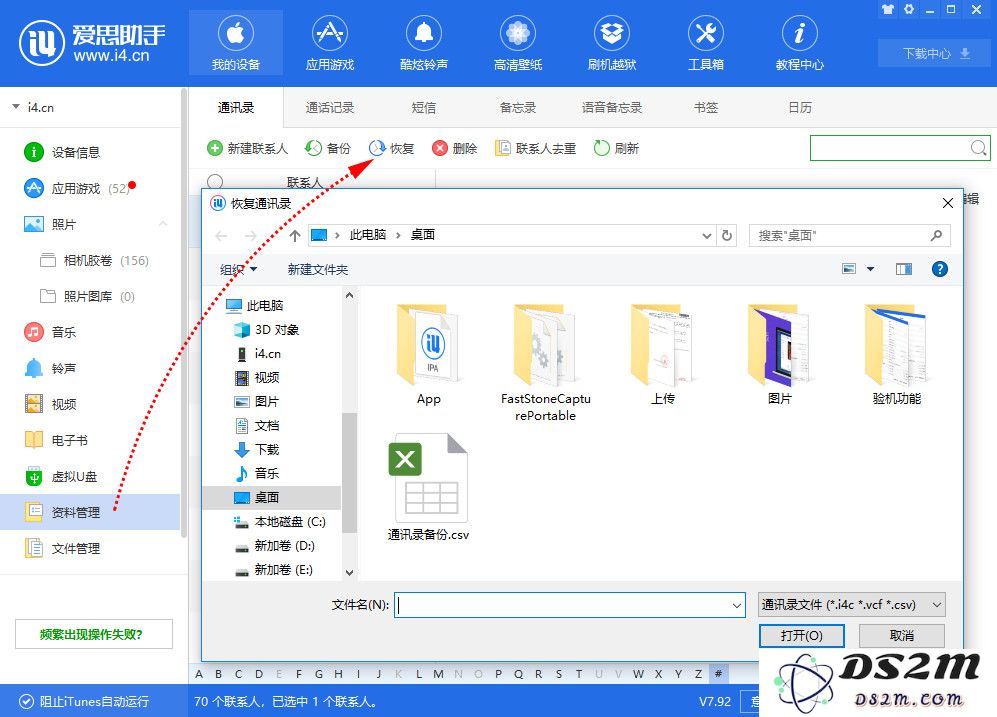Go up one folder level in dialog
Viewport: 997px width, 717px height.
(294, 236)
